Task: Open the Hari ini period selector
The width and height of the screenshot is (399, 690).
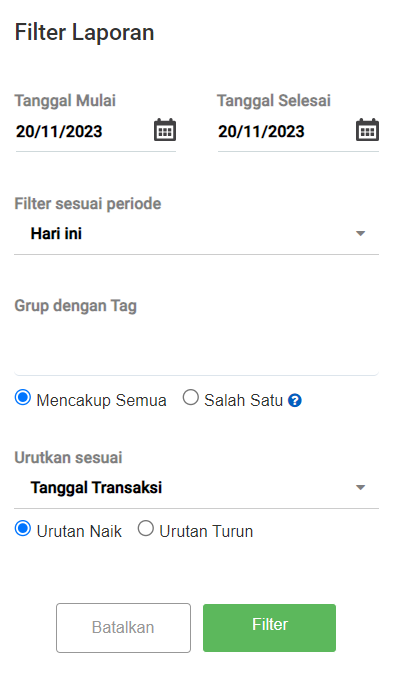Action: [196, 234]
